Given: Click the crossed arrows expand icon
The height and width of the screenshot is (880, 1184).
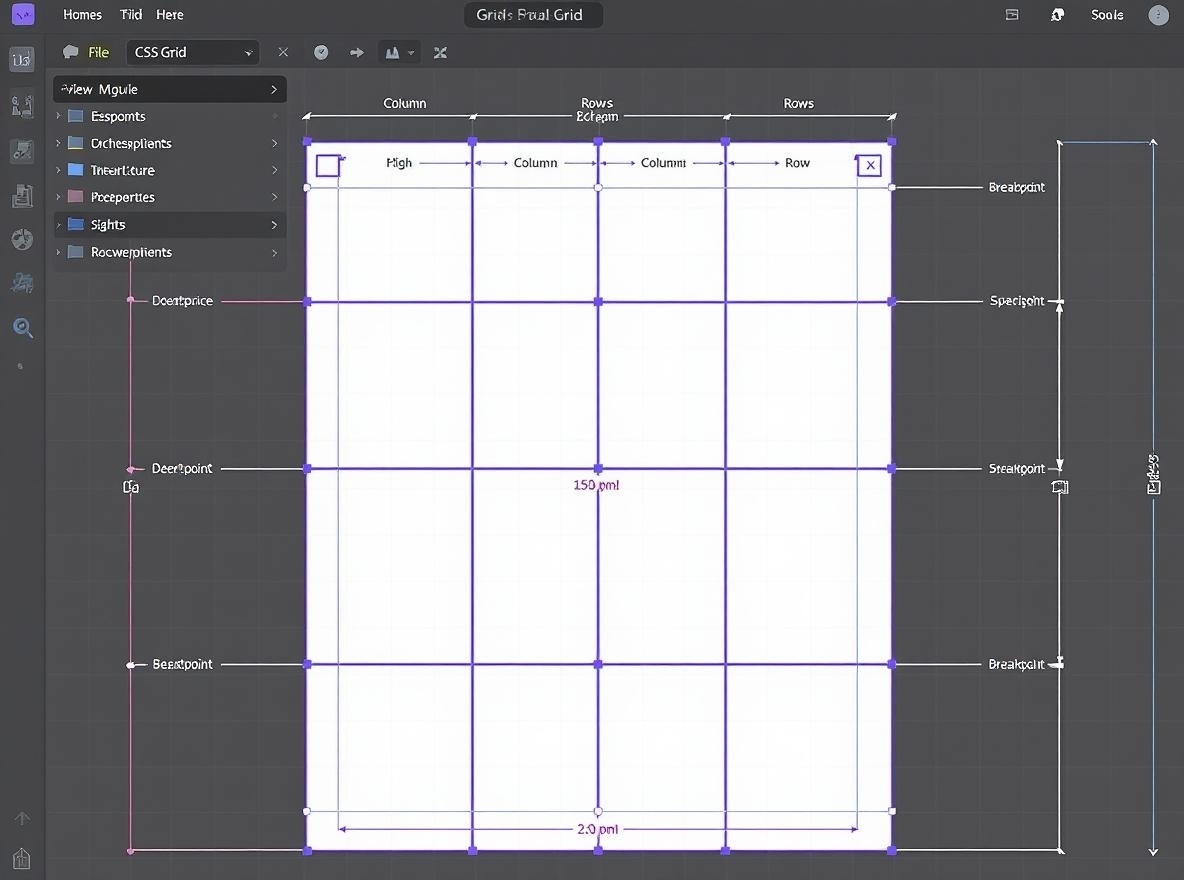Looking at the screenshot, I should [x=440, y=52].
